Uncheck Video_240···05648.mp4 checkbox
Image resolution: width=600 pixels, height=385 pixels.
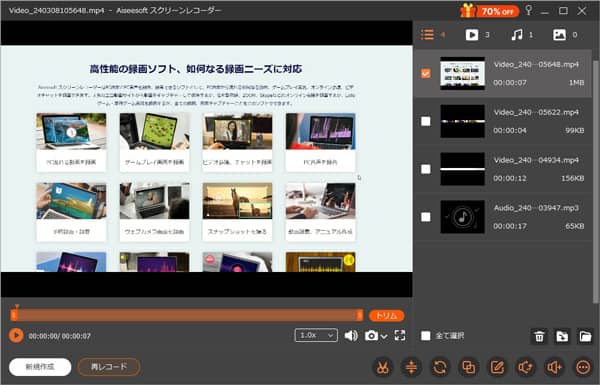coord(426,73)
